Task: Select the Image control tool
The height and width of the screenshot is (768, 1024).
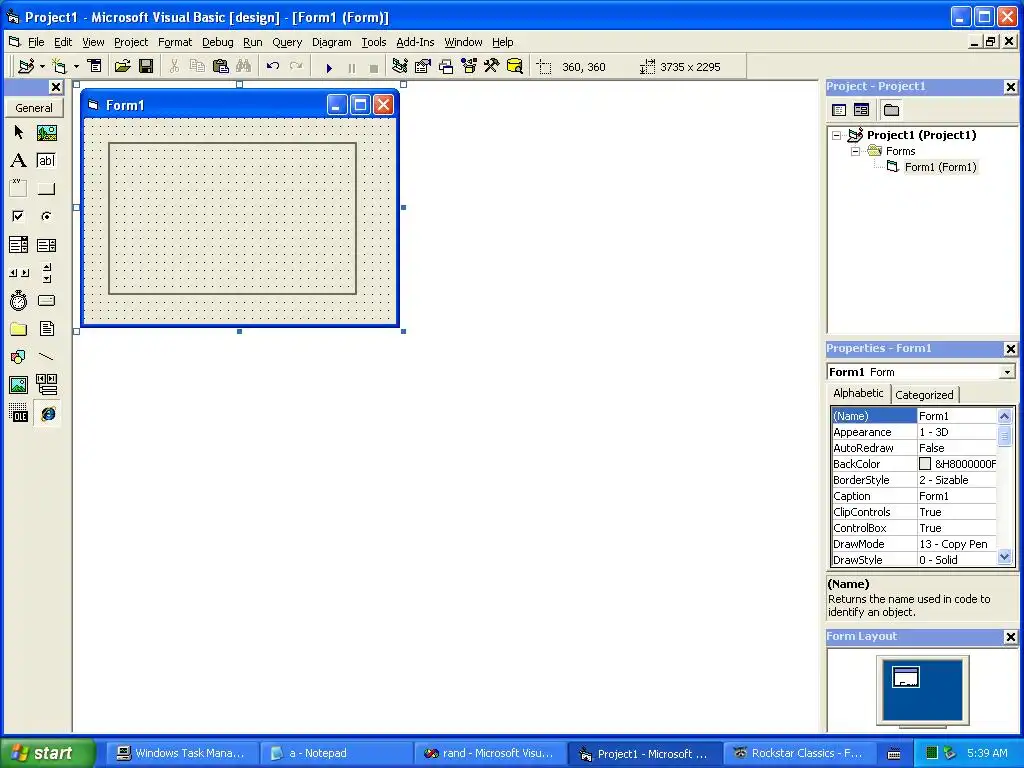Action: (x=18, y=385)
